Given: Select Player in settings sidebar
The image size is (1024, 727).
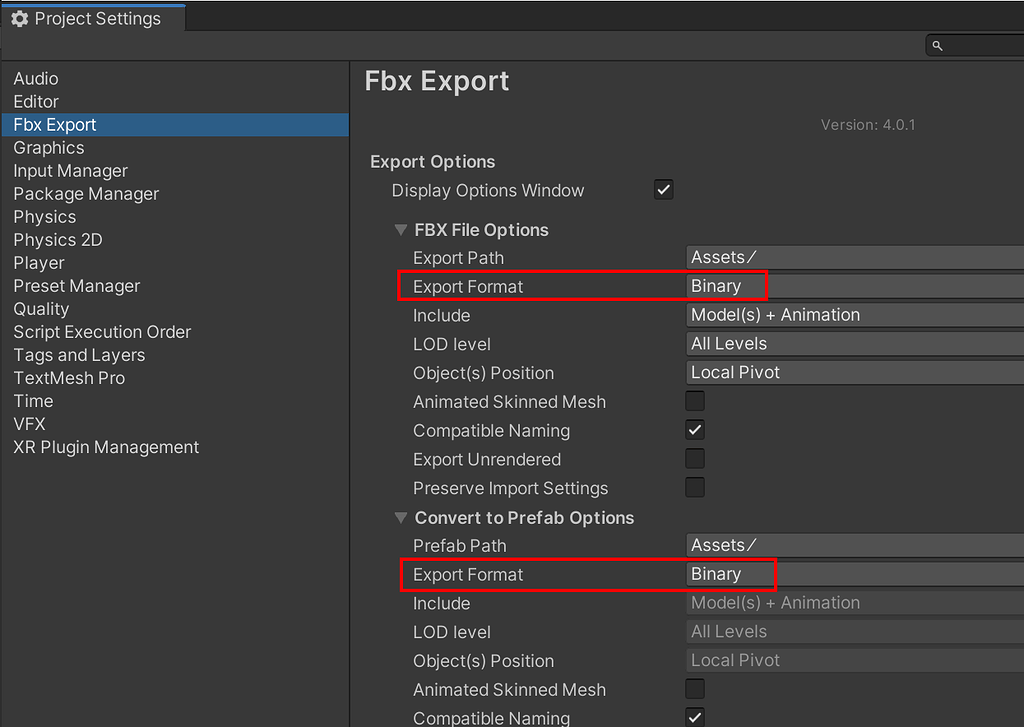Looking at the screenshot, I should pos(39,263).
